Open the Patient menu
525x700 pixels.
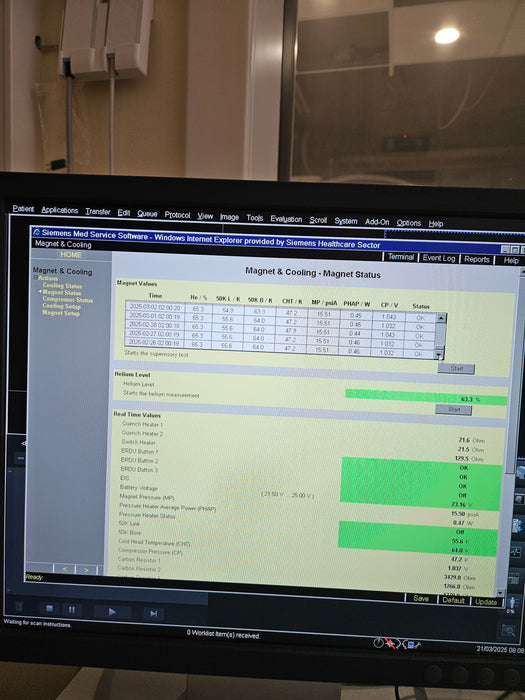coord(23,208)
